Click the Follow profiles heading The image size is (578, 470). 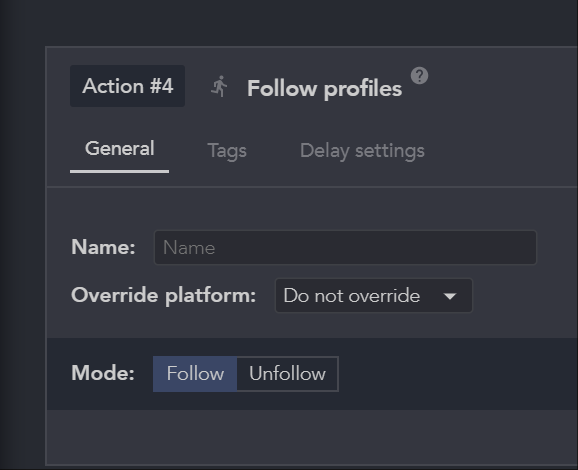[x=324, y=89]
